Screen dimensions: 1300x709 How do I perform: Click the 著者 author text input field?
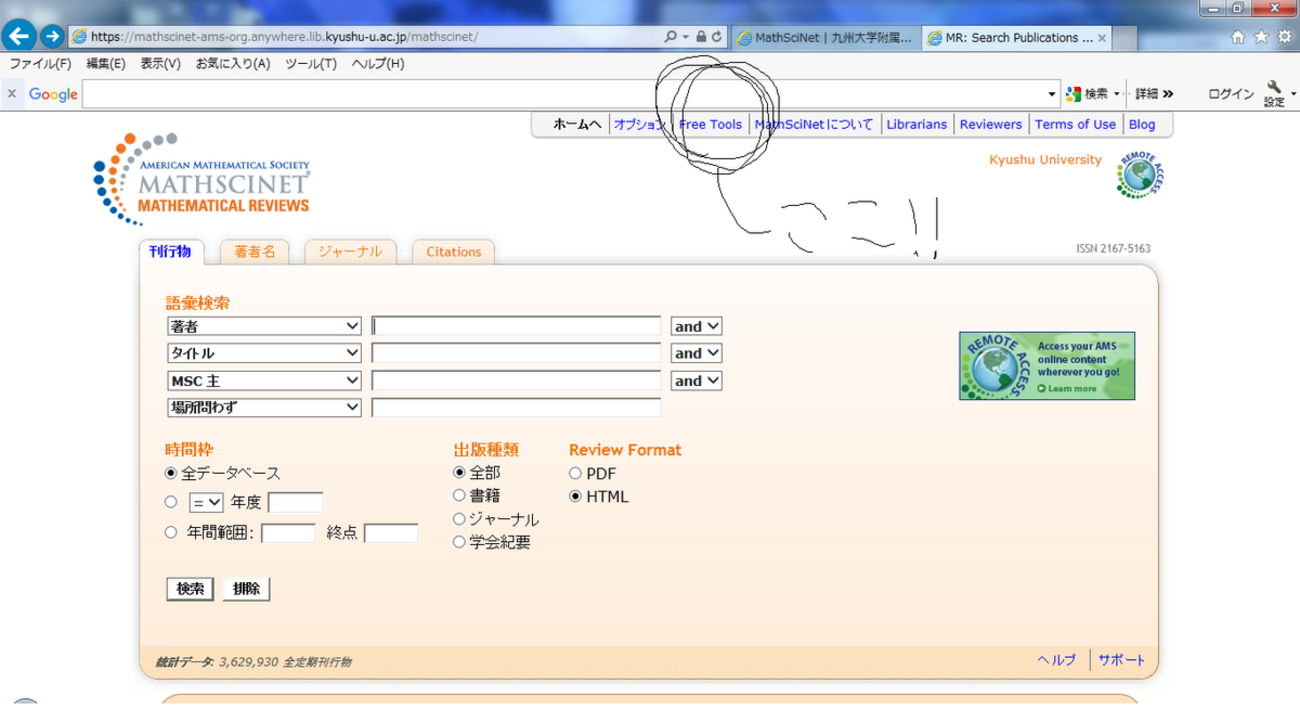pyautogui.click(x=516, y=326)
